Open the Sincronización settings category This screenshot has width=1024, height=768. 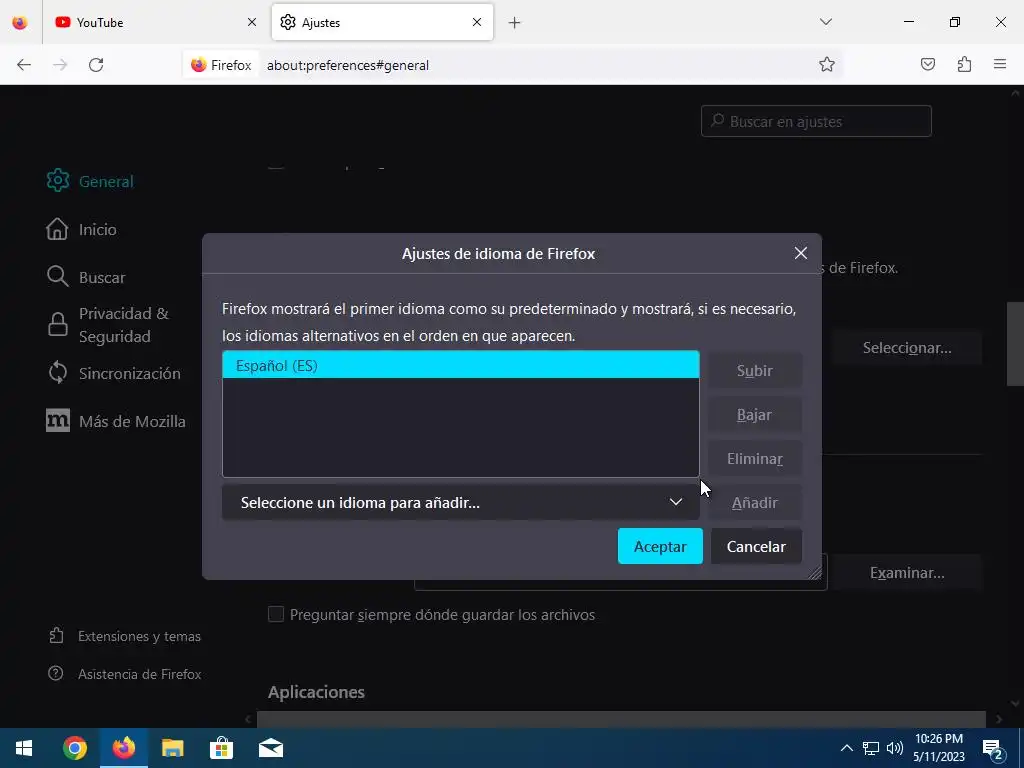pyautogui.click(x=114, y=373)
